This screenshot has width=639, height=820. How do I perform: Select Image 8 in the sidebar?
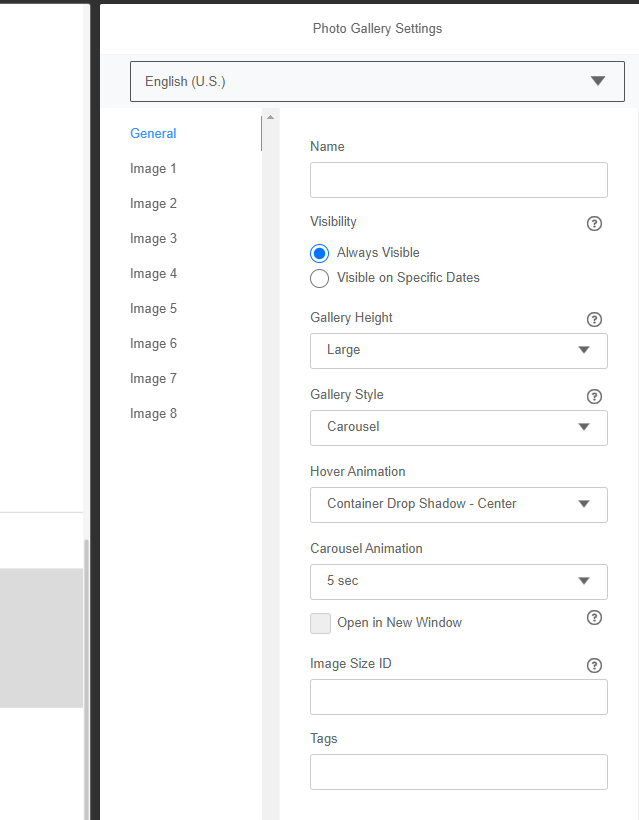[x=153, y=414]
